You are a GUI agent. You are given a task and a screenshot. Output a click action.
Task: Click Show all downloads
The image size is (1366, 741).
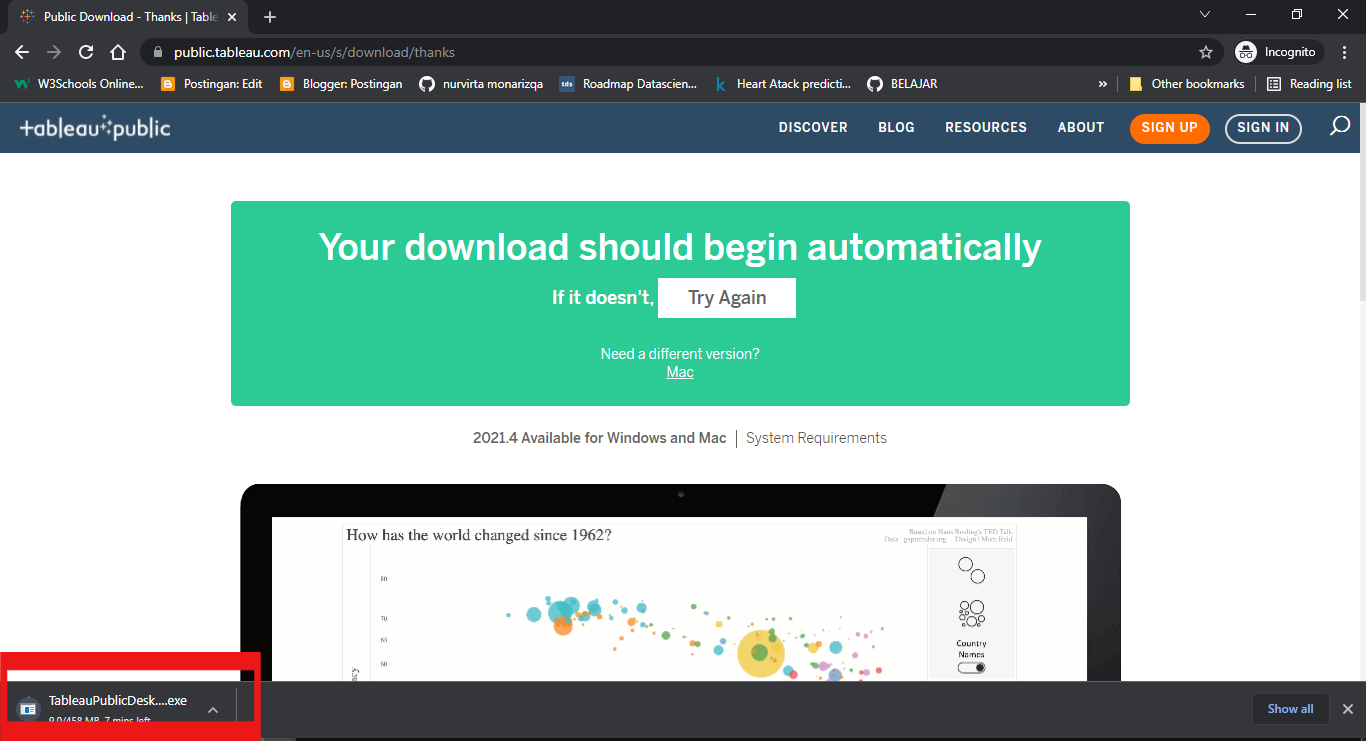(1290, 709)
